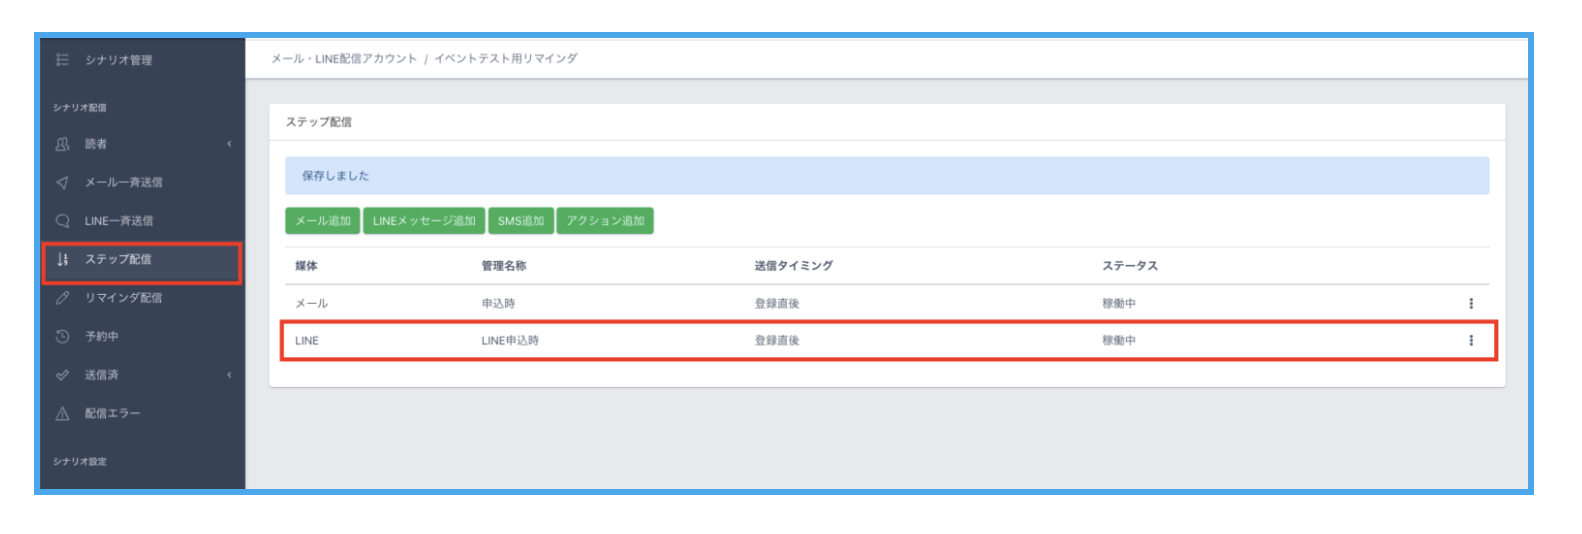Click the 配信エラー warning triangle icon
1582x534 pixels.
click(x=62, y=414)
